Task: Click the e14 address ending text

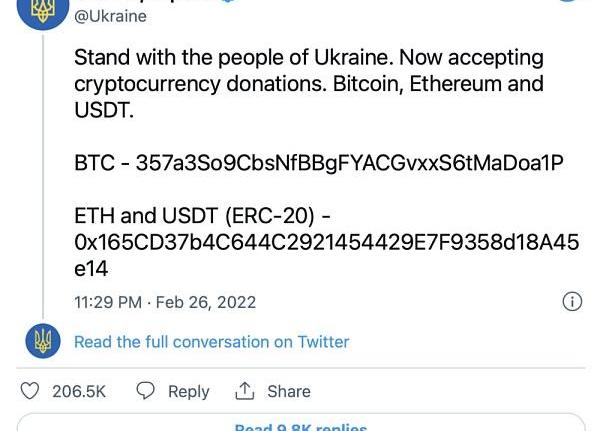Action: (x=91, y=269)
